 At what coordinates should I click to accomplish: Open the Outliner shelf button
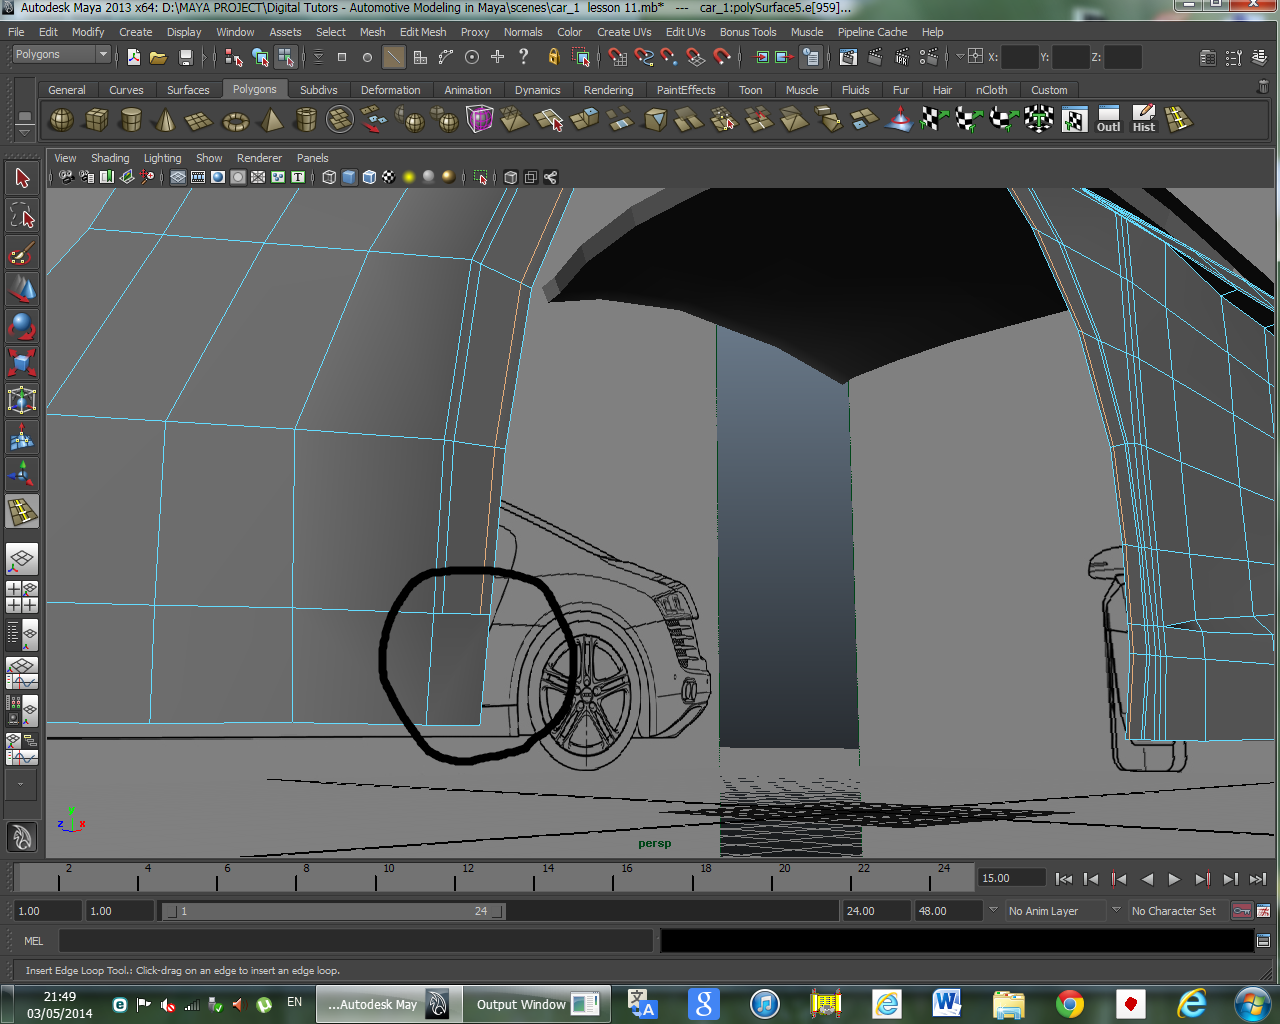pos(1108,121)
